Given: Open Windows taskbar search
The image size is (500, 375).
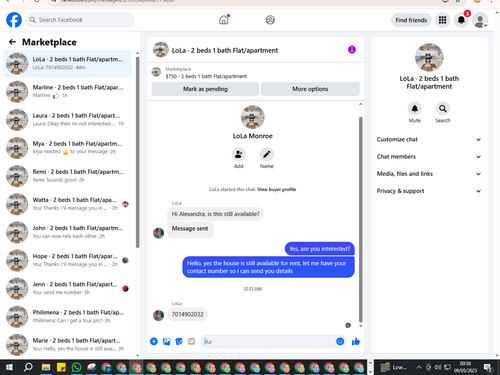Looking at the screenshot, I should [28, 367].
